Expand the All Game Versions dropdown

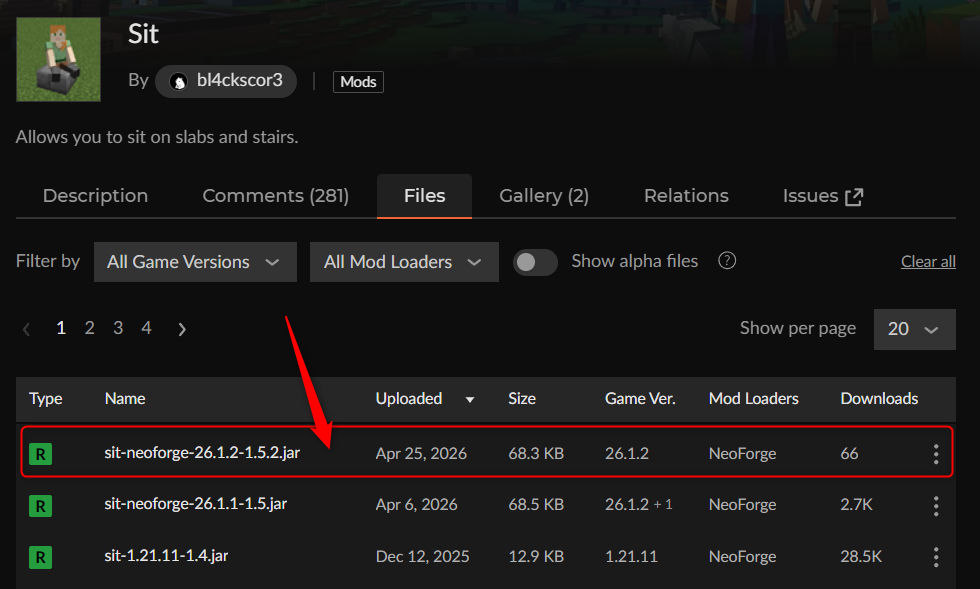(195, 262)
